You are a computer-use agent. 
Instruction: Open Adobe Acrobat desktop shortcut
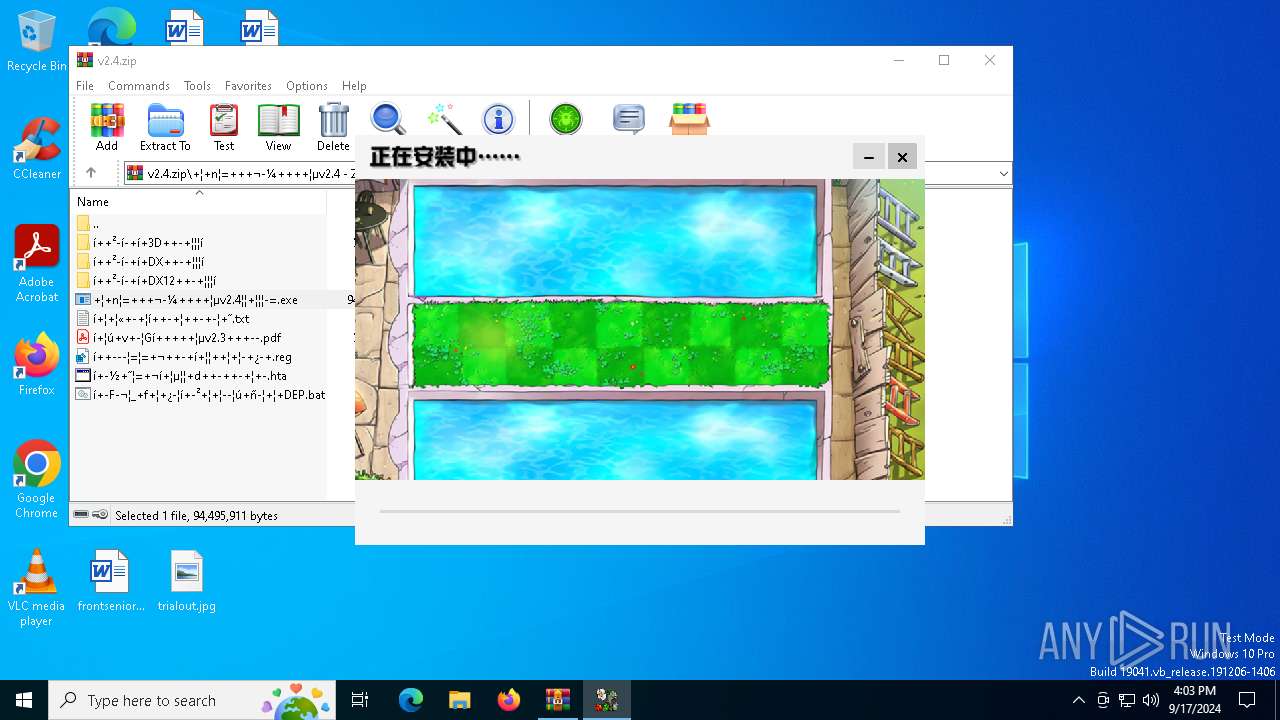click(x=36, y=264)
